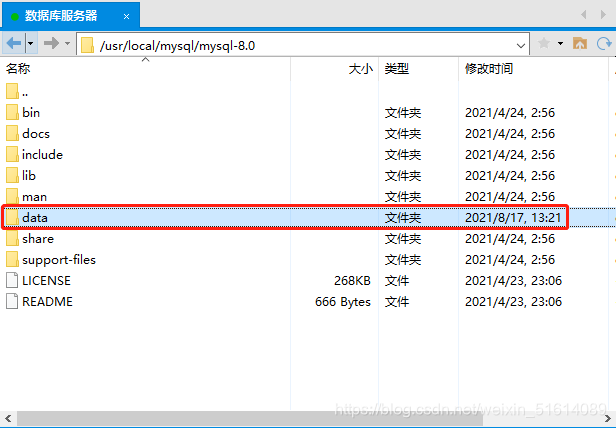Viewport: 616px width, 428px height.
Task: Click the scrollbar left arrow
Action: point(8,418)
